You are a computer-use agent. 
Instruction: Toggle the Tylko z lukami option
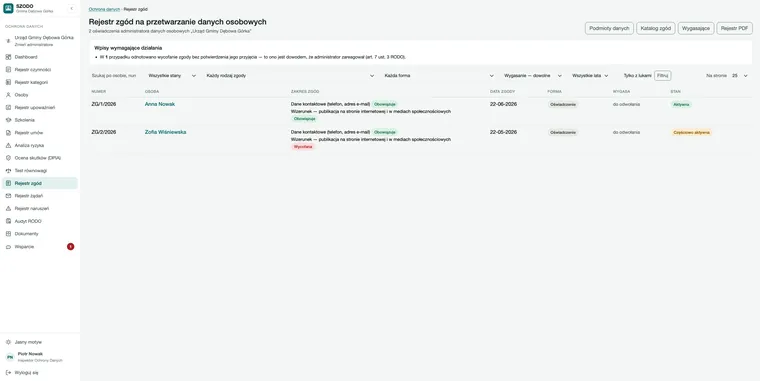[x=637, y=76]
